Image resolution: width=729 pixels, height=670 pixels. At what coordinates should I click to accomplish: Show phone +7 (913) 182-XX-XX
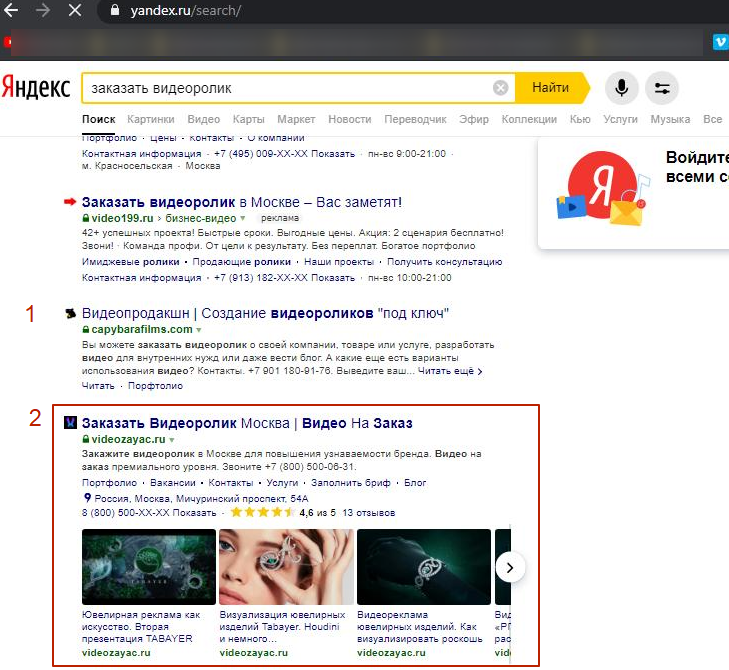point(285,278)
